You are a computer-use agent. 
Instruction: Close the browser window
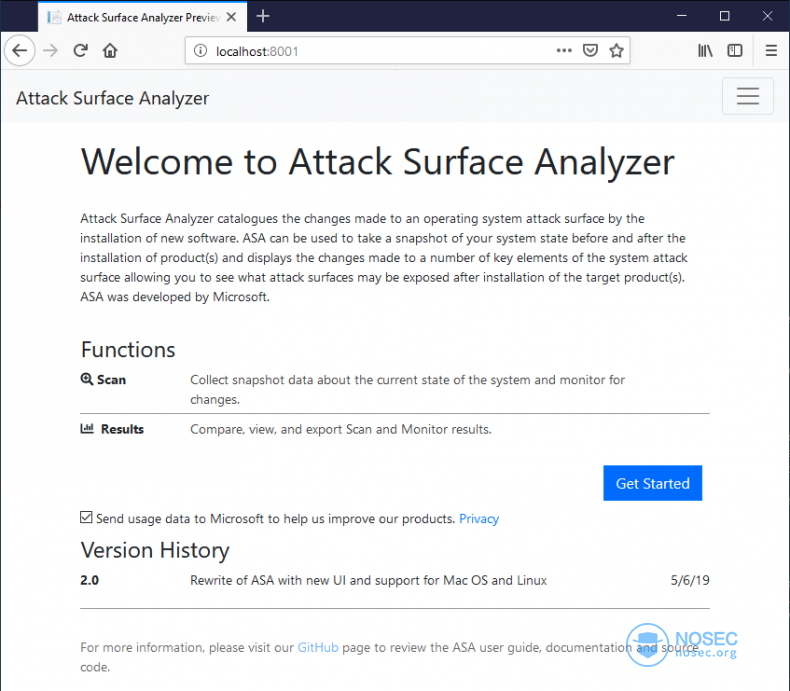pyautogui.click(x=767, y=16)
